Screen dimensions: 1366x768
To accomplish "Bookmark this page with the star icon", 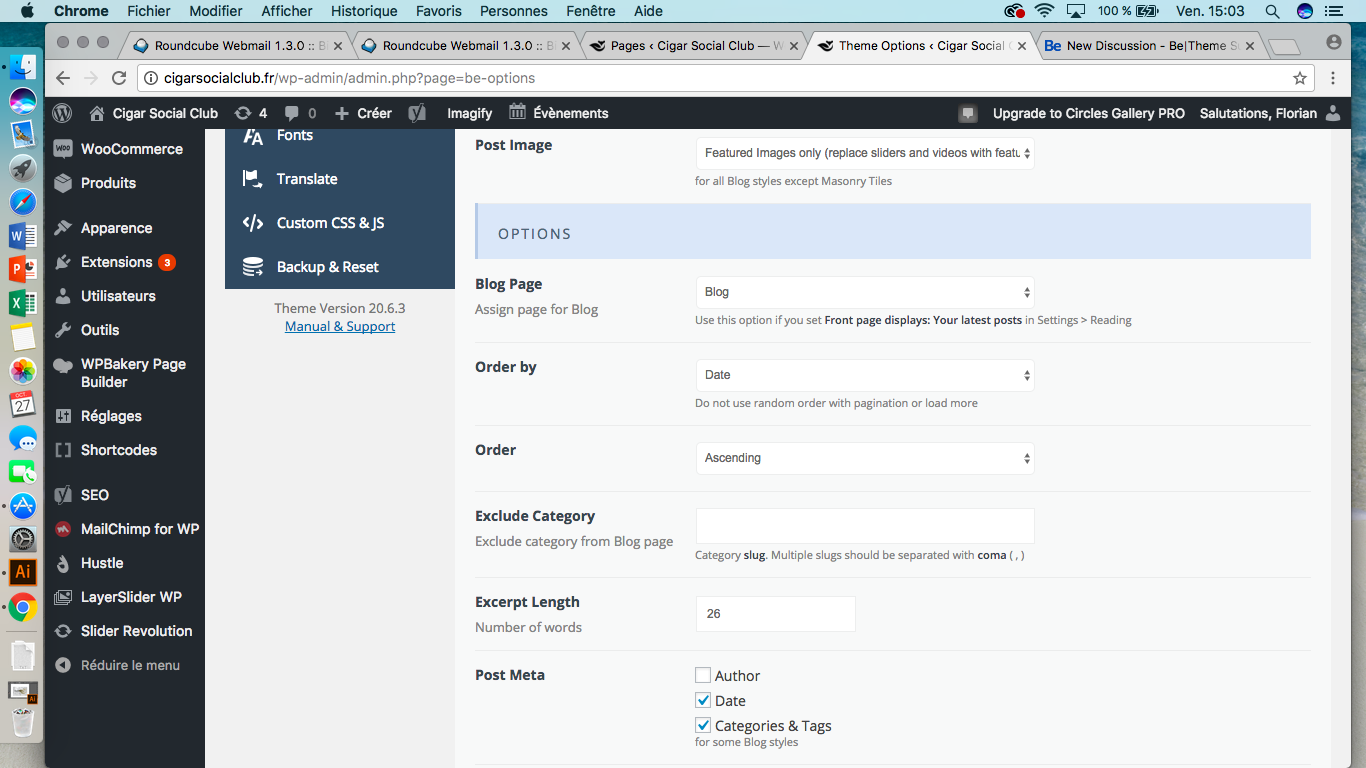I will [1300, 78].
